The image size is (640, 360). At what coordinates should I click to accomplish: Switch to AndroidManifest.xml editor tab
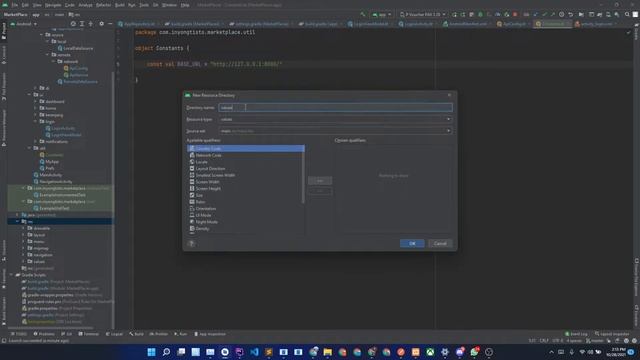464,24
